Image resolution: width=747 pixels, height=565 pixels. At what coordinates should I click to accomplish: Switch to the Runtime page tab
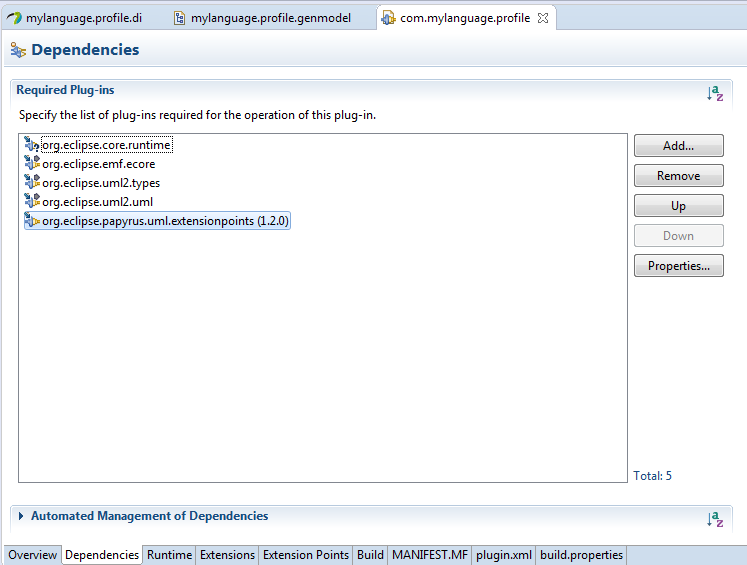point(169,555)
